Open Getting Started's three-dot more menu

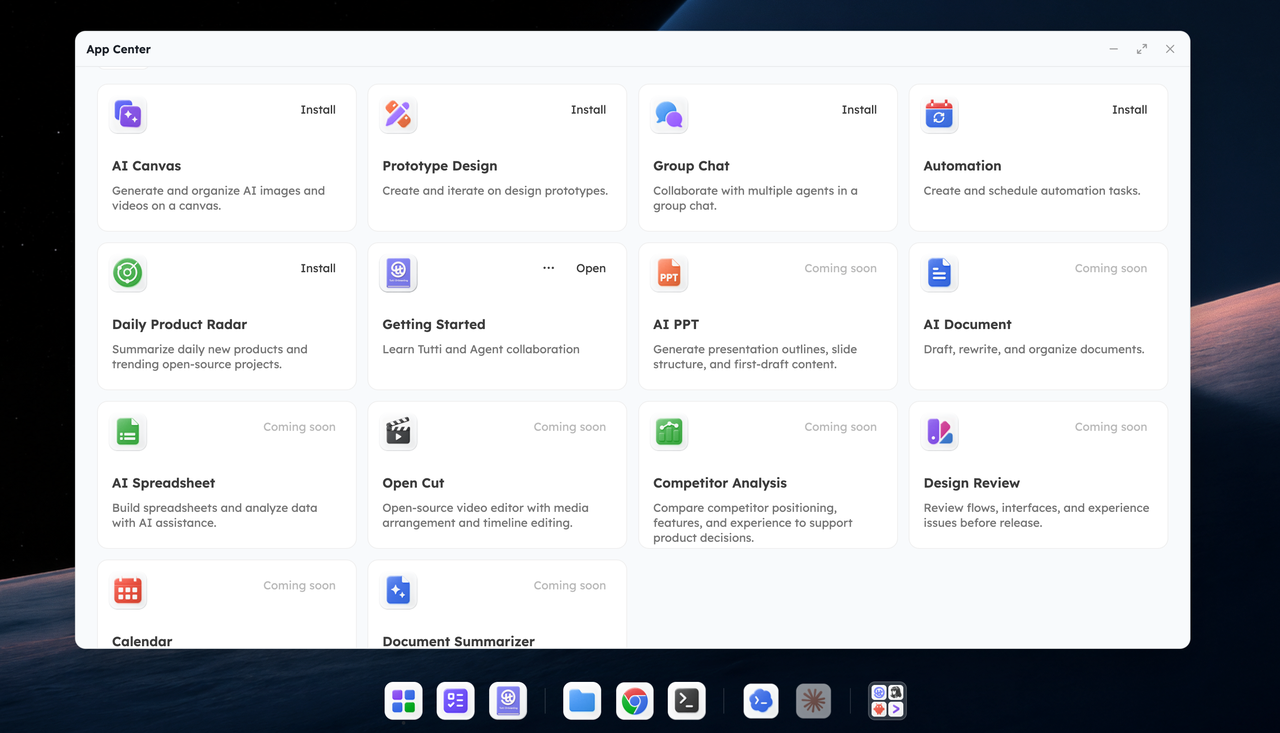548,268
